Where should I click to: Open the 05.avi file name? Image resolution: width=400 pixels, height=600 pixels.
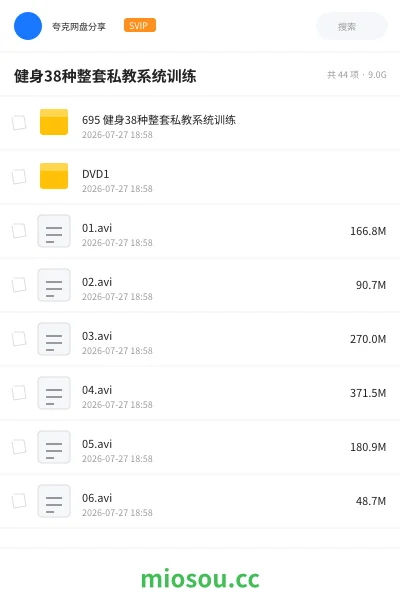coord(97,444)
